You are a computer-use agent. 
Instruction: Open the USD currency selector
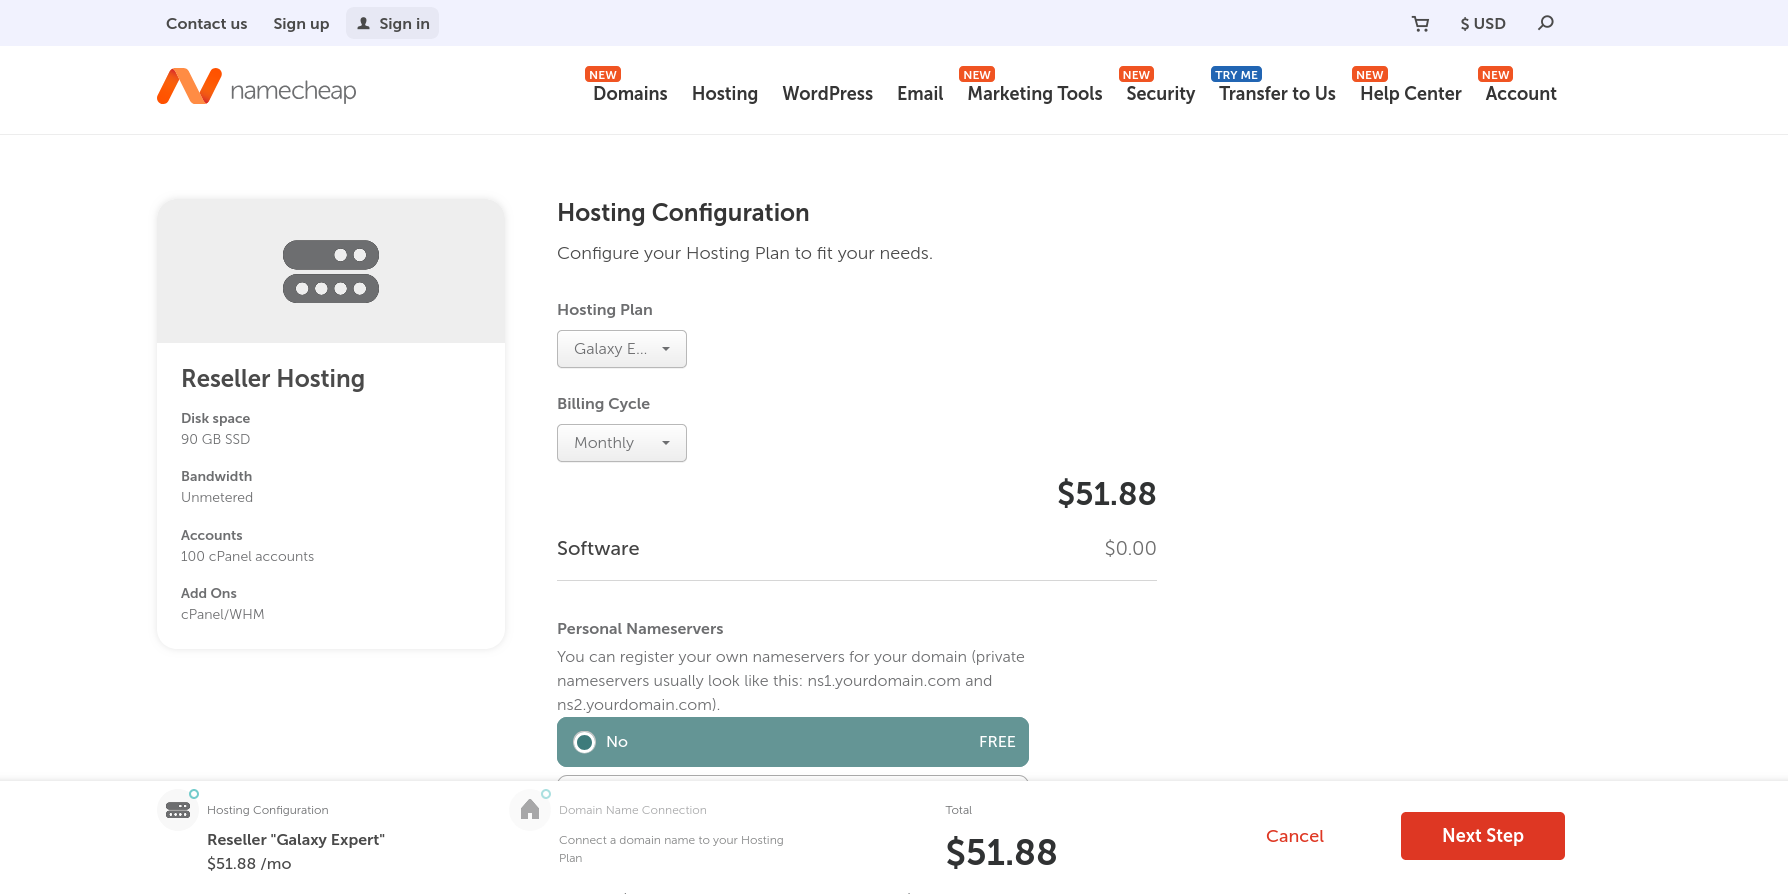click(x=1483, y=24)
